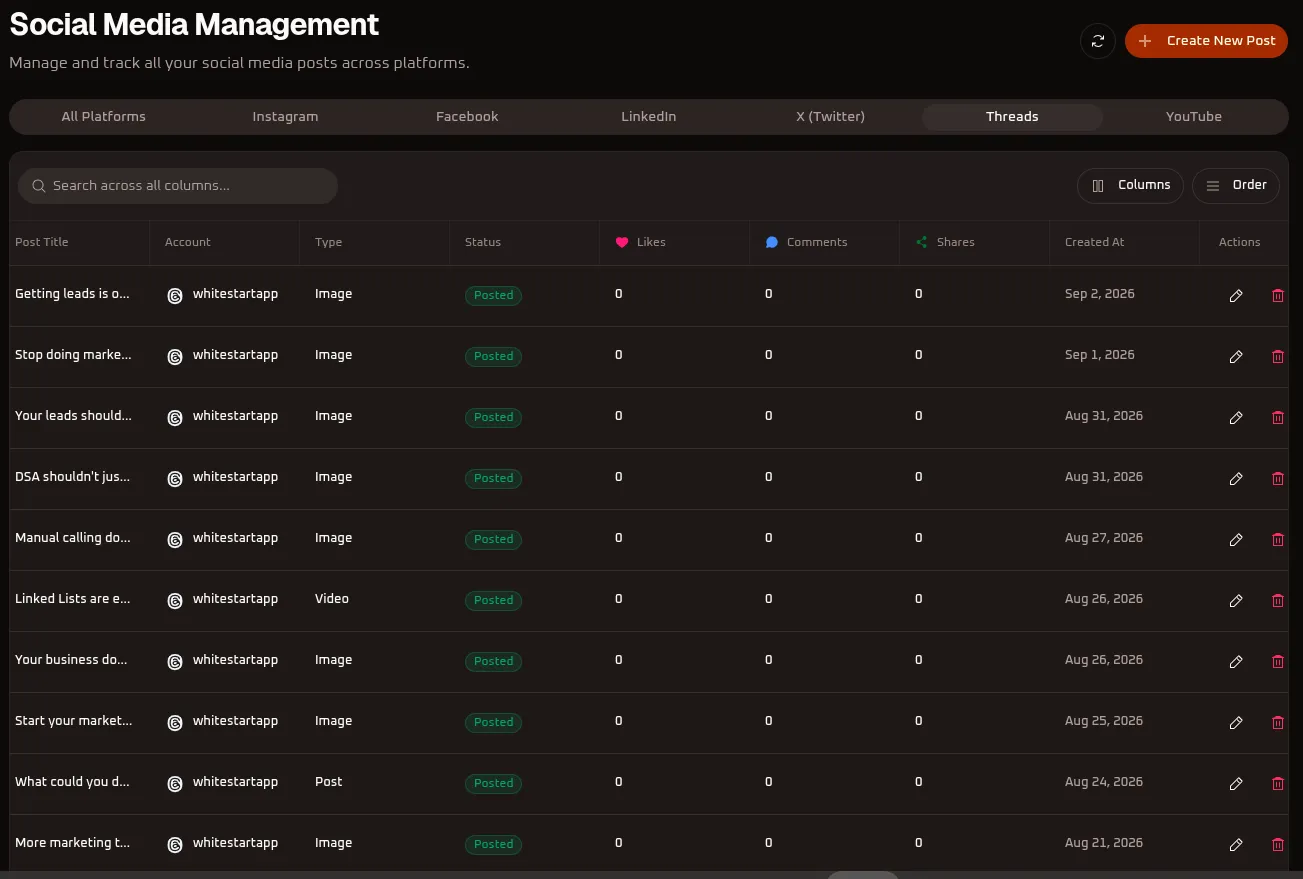Edit the 'Linked Lists are e...' video post
This screenshot has height=879, width=1303.
pos(1236,601)
